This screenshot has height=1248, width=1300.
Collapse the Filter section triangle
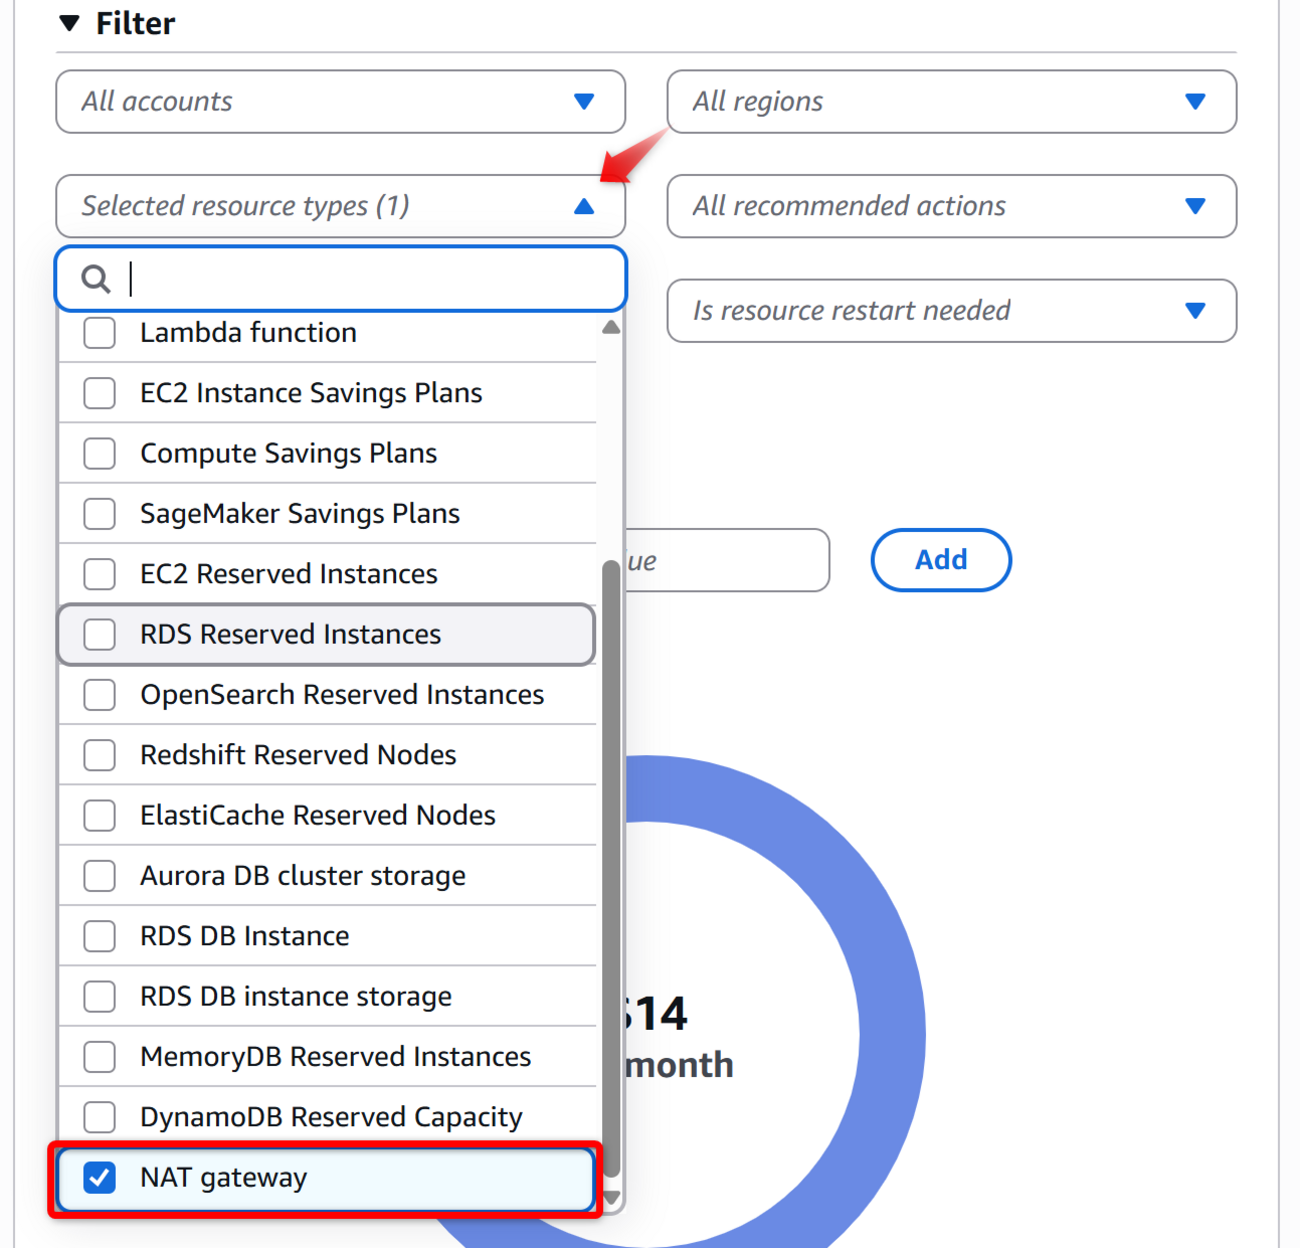pos(69,23)
